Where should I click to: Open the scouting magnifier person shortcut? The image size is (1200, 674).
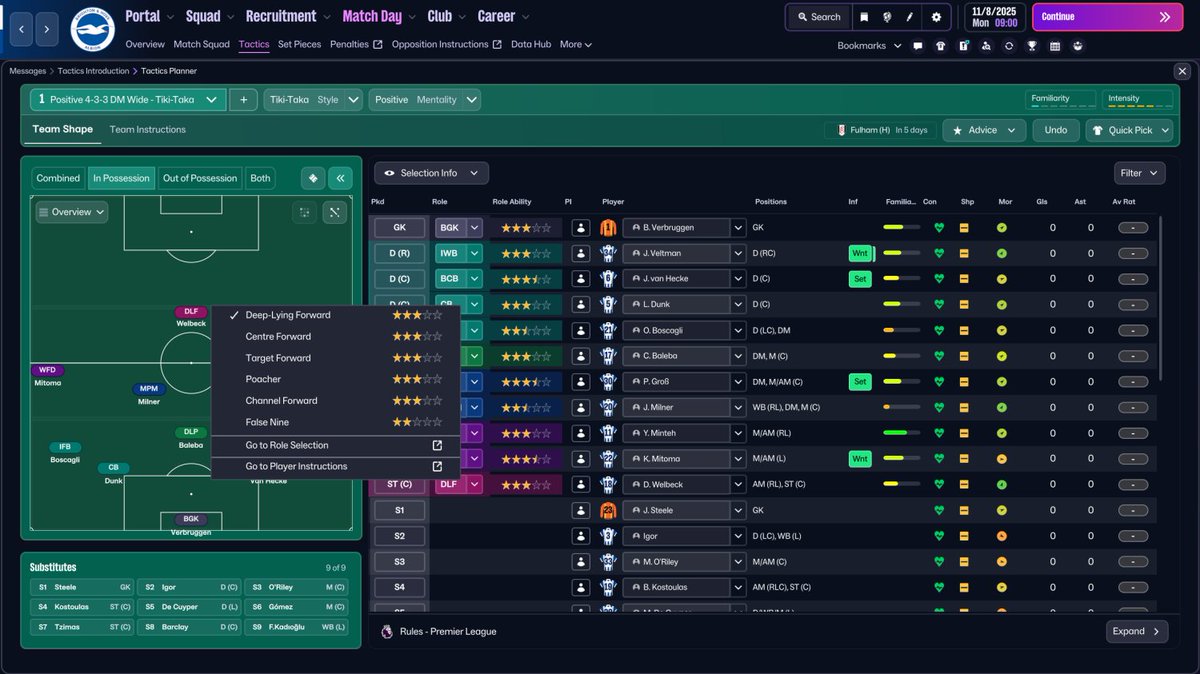click(x=986, y=46)
